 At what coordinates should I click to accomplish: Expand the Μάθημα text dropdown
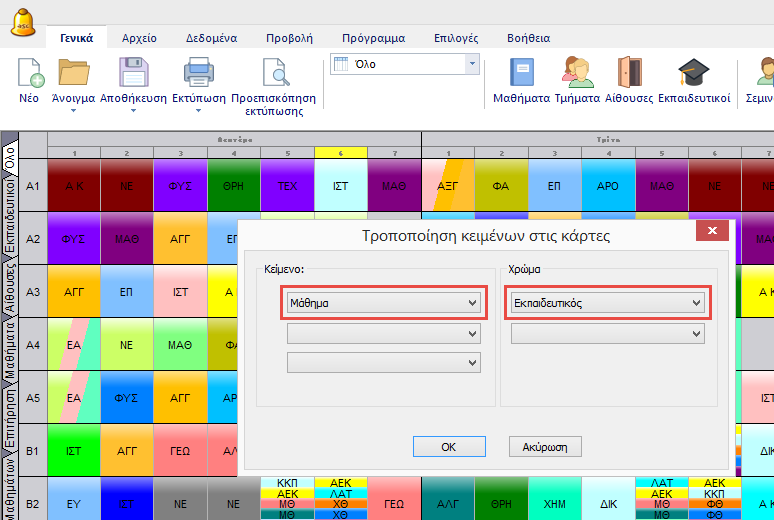pos(383,302)
